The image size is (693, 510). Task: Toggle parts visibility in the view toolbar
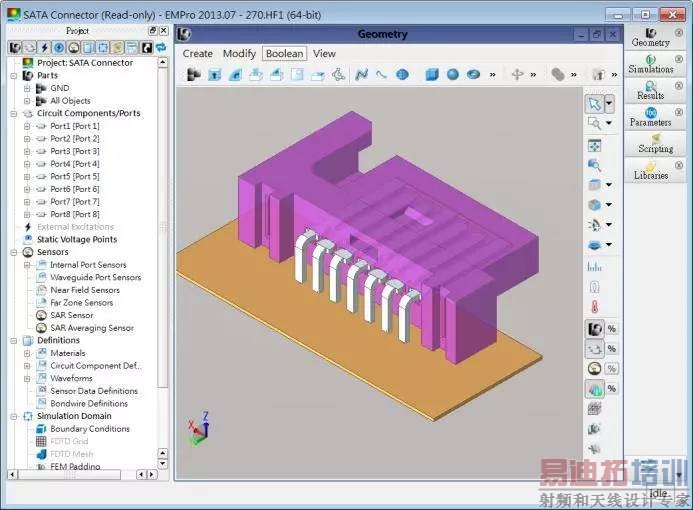595,328
